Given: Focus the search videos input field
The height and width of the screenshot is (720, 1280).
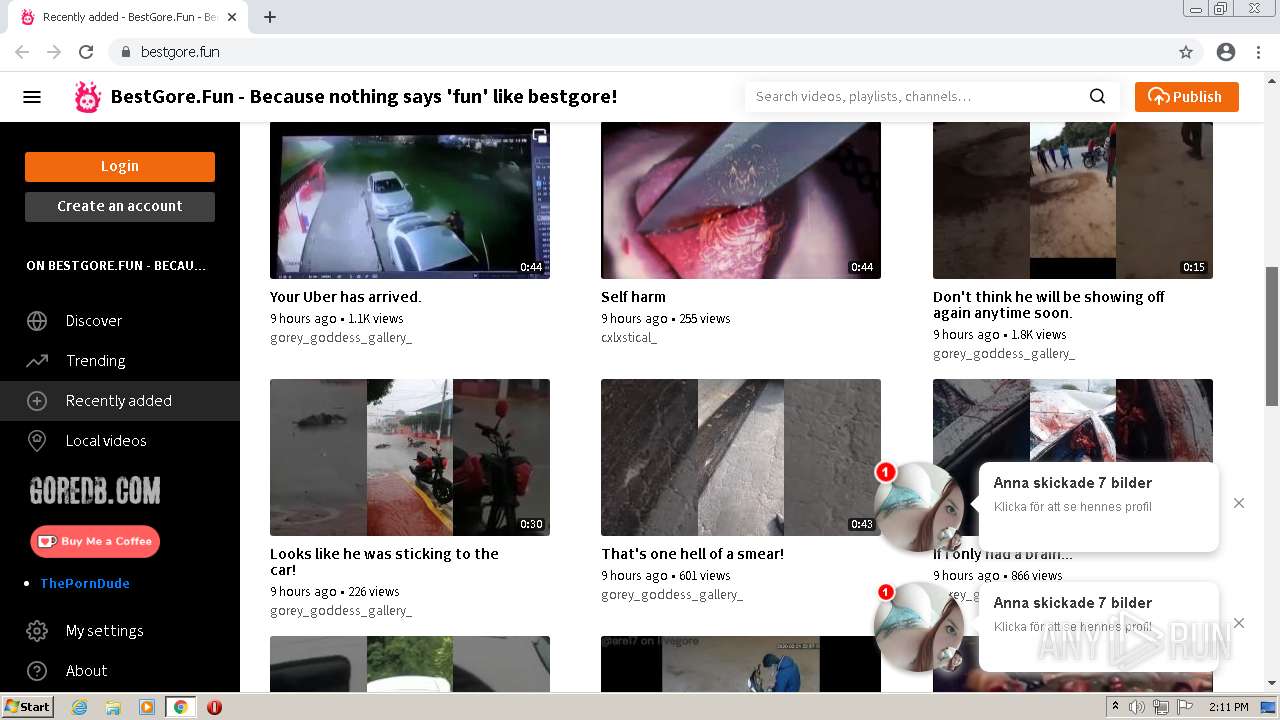Looking at the screenshot, I should pos(915,97).
